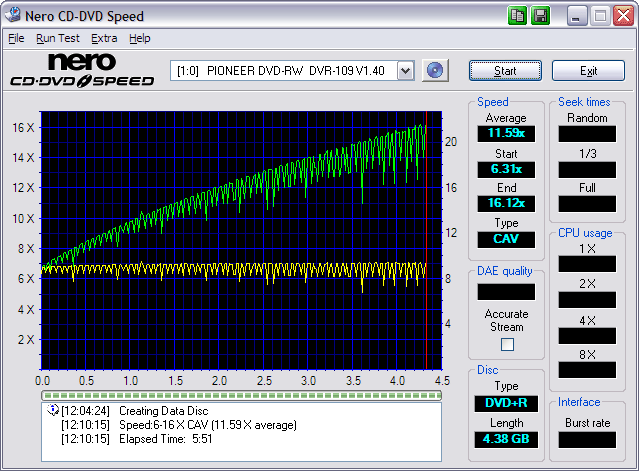Open the File menu

click(16, 38)
